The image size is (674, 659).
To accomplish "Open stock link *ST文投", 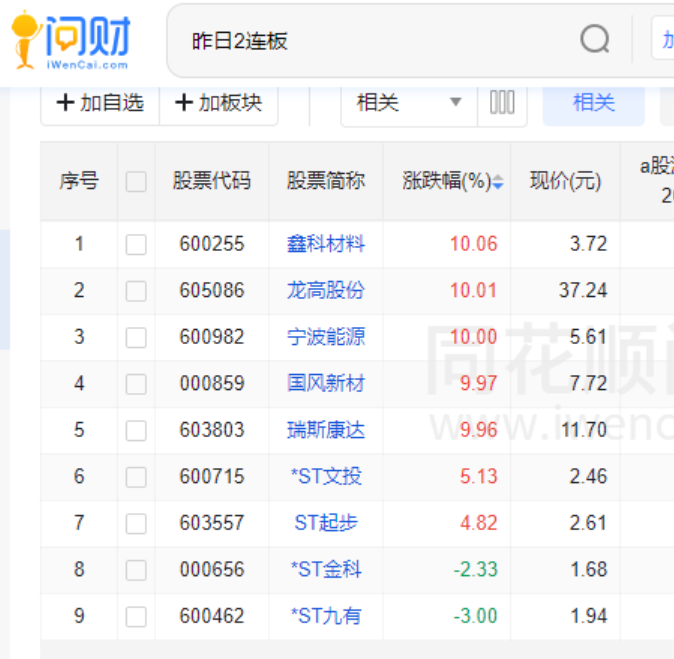I will 326,476.
